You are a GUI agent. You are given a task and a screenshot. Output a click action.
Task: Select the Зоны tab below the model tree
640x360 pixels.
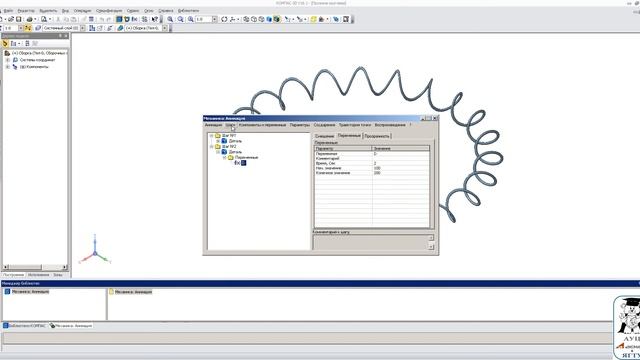coord(58,275)
